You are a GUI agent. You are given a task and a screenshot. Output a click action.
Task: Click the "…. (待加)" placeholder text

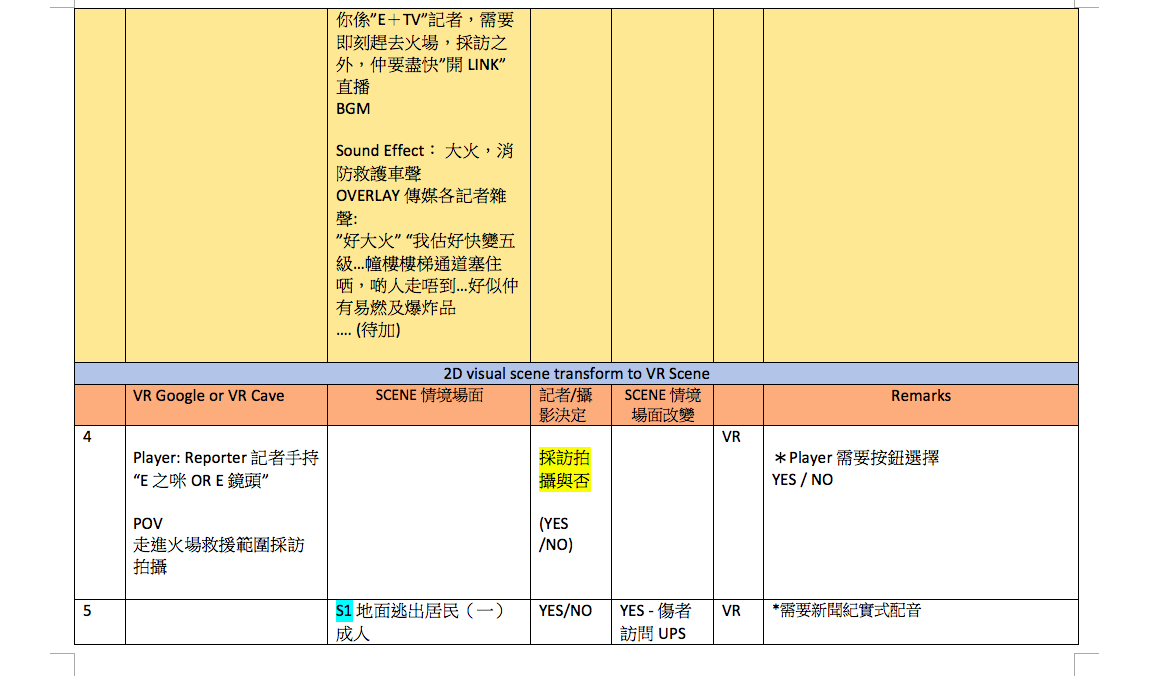pyautogui.click(x=368, y=330)
